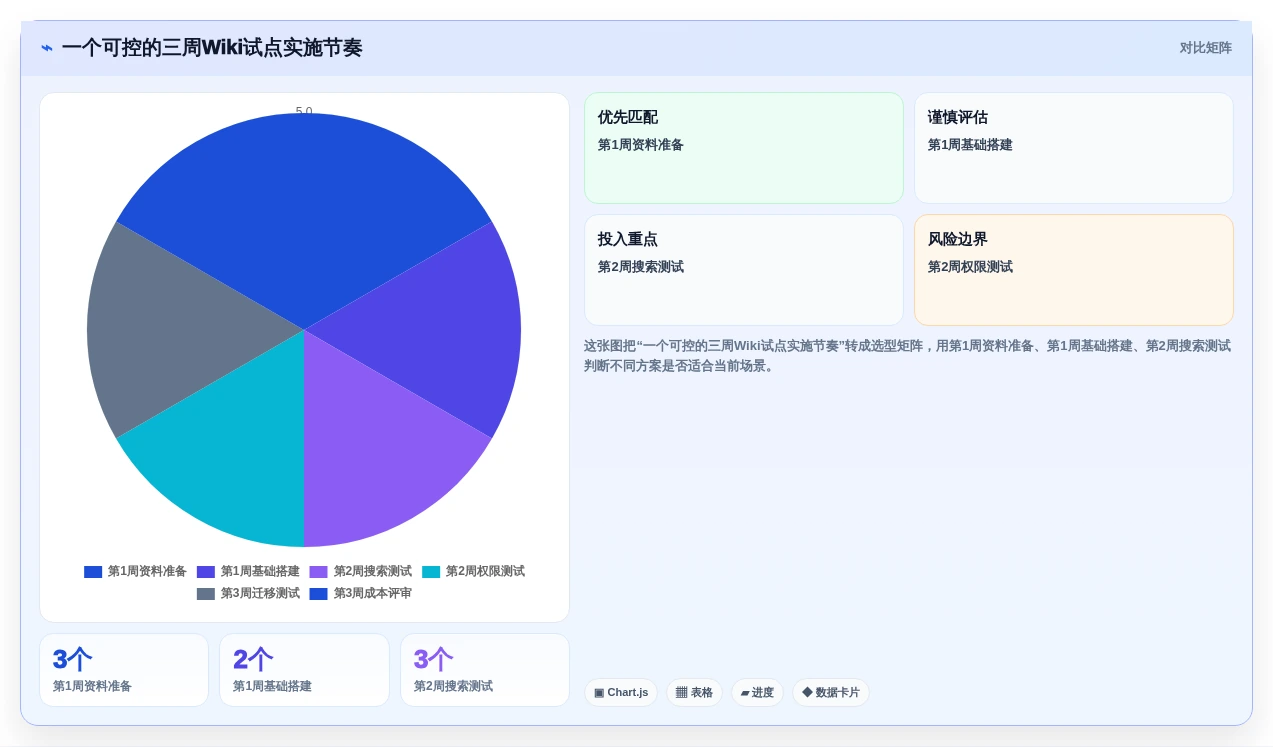
Task: Toggle legend swatch for 第1周基础搭建
Action: pos(206,572)
